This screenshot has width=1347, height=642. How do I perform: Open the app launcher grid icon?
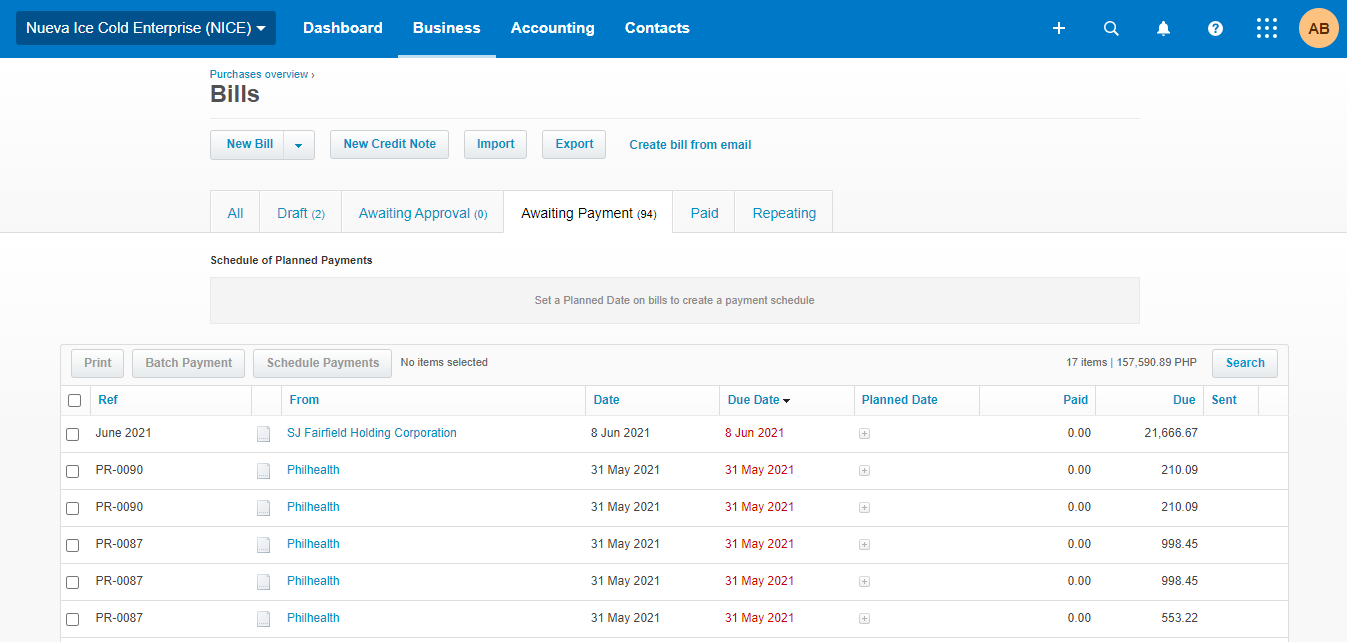pyautogui.click(x=1267, y=28)
